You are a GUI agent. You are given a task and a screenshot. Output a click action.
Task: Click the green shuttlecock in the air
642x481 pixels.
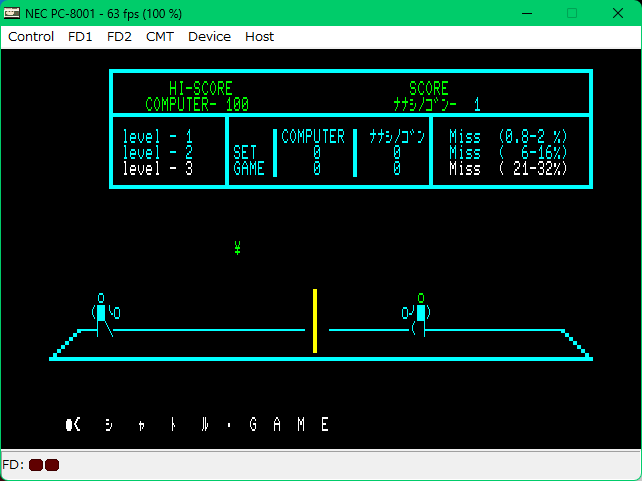[x=237, y=248]
